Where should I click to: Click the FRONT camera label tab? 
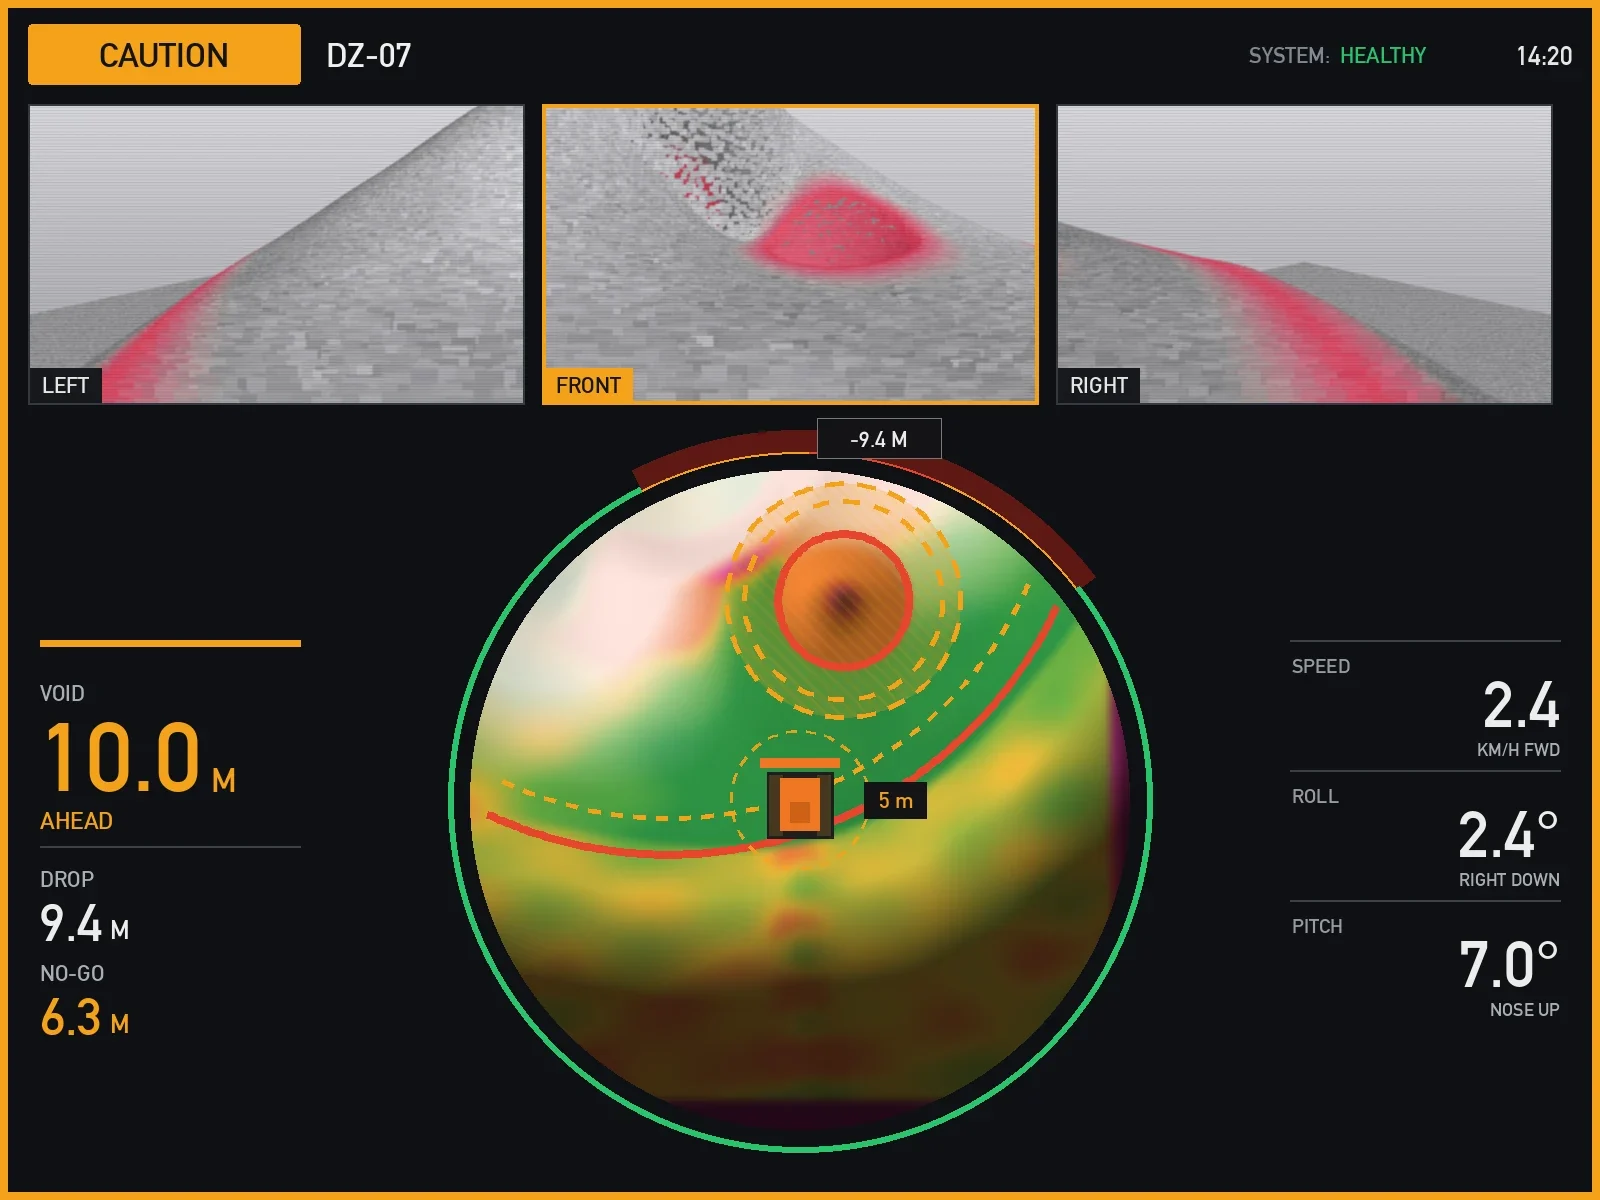tap(588, 385)
